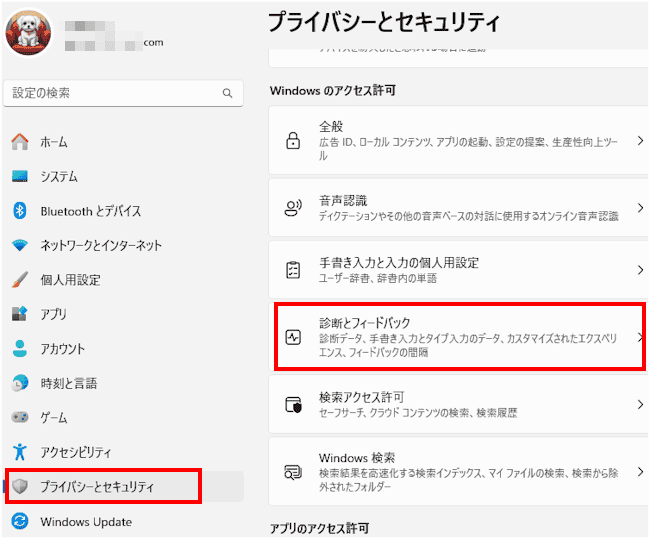The height and width of the screenshot is (539, 650).
Task: Click the システム monitor icon
Action: (x=19, y=176)
